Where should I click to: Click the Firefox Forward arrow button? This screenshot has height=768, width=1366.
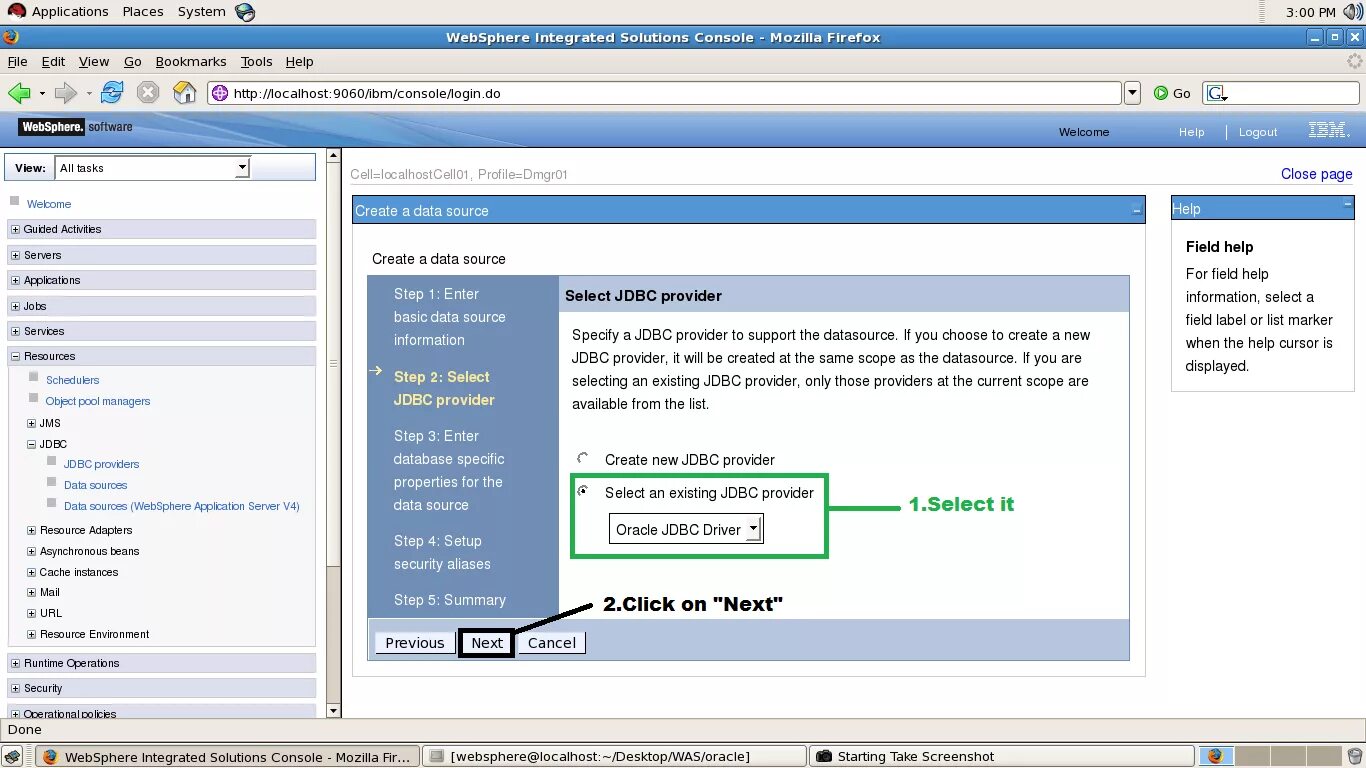coord(66,93)
